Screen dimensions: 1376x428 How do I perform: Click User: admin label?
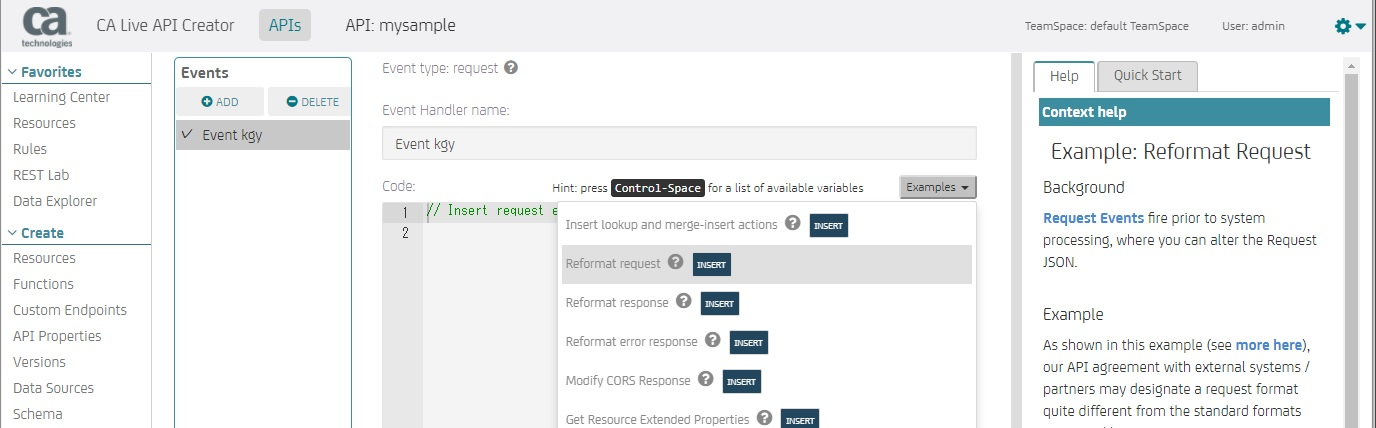point(1253,26)
